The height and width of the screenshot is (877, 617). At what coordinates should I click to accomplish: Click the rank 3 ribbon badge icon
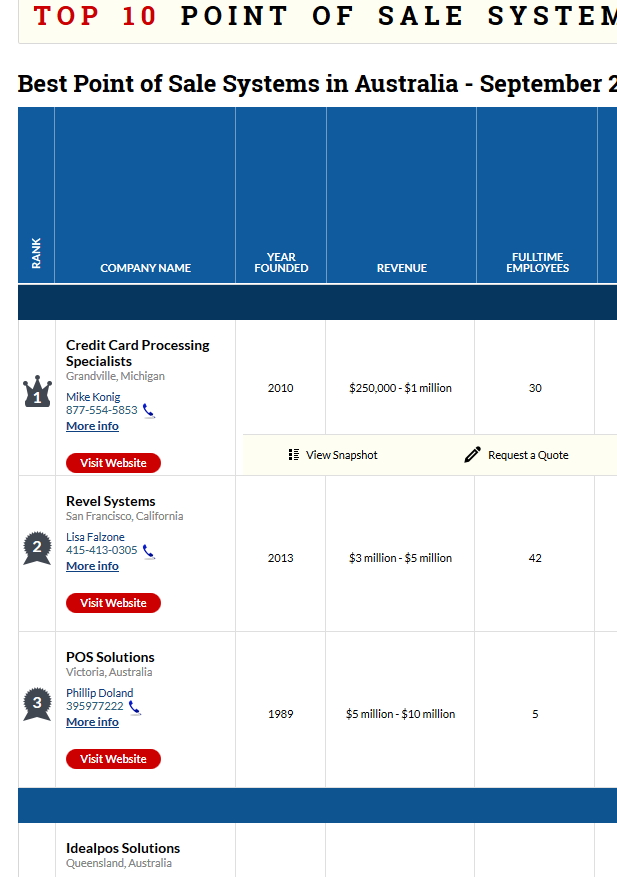coord(37,704)
